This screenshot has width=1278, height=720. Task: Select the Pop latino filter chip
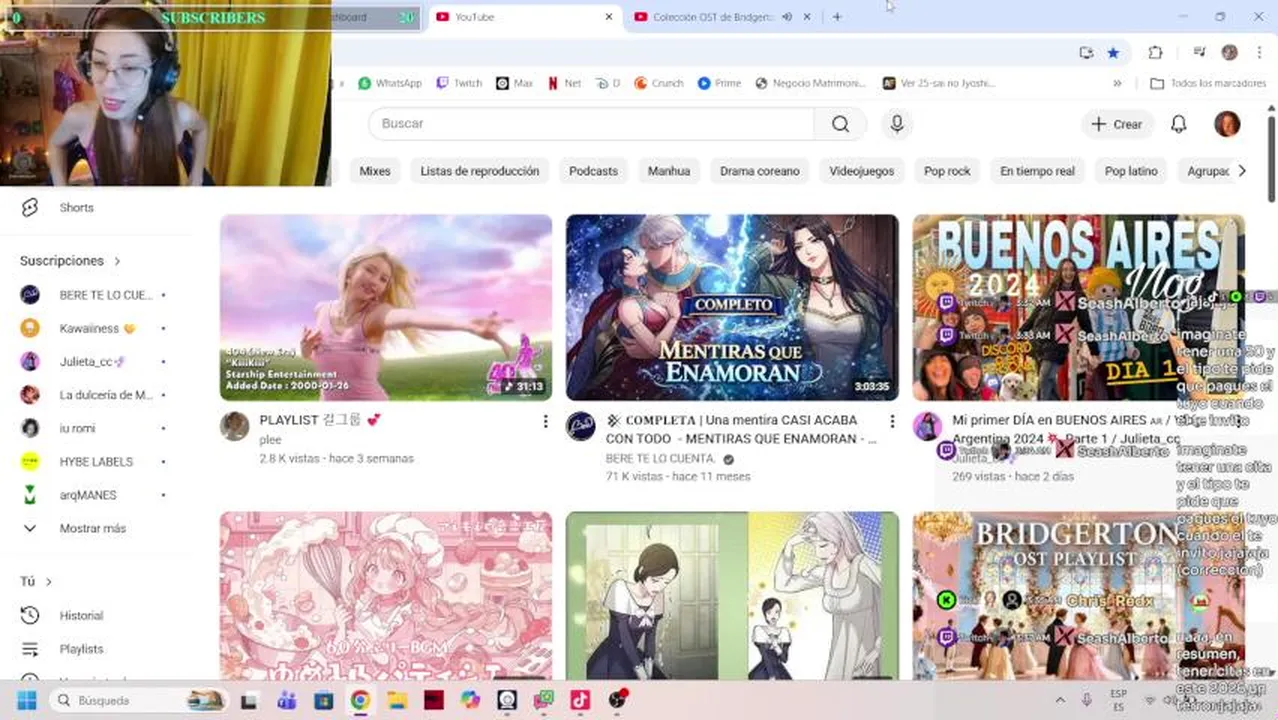click(1131, 171)
